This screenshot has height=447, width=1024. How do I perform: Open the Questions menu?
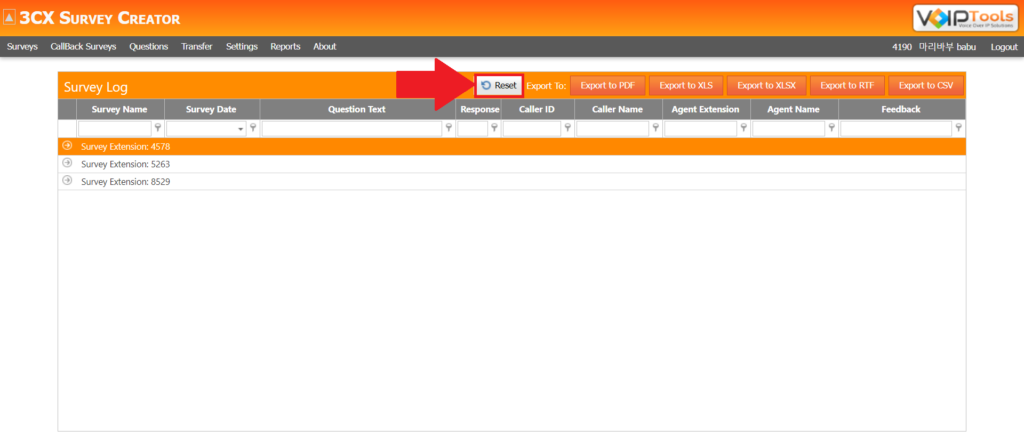click(148, 46)
